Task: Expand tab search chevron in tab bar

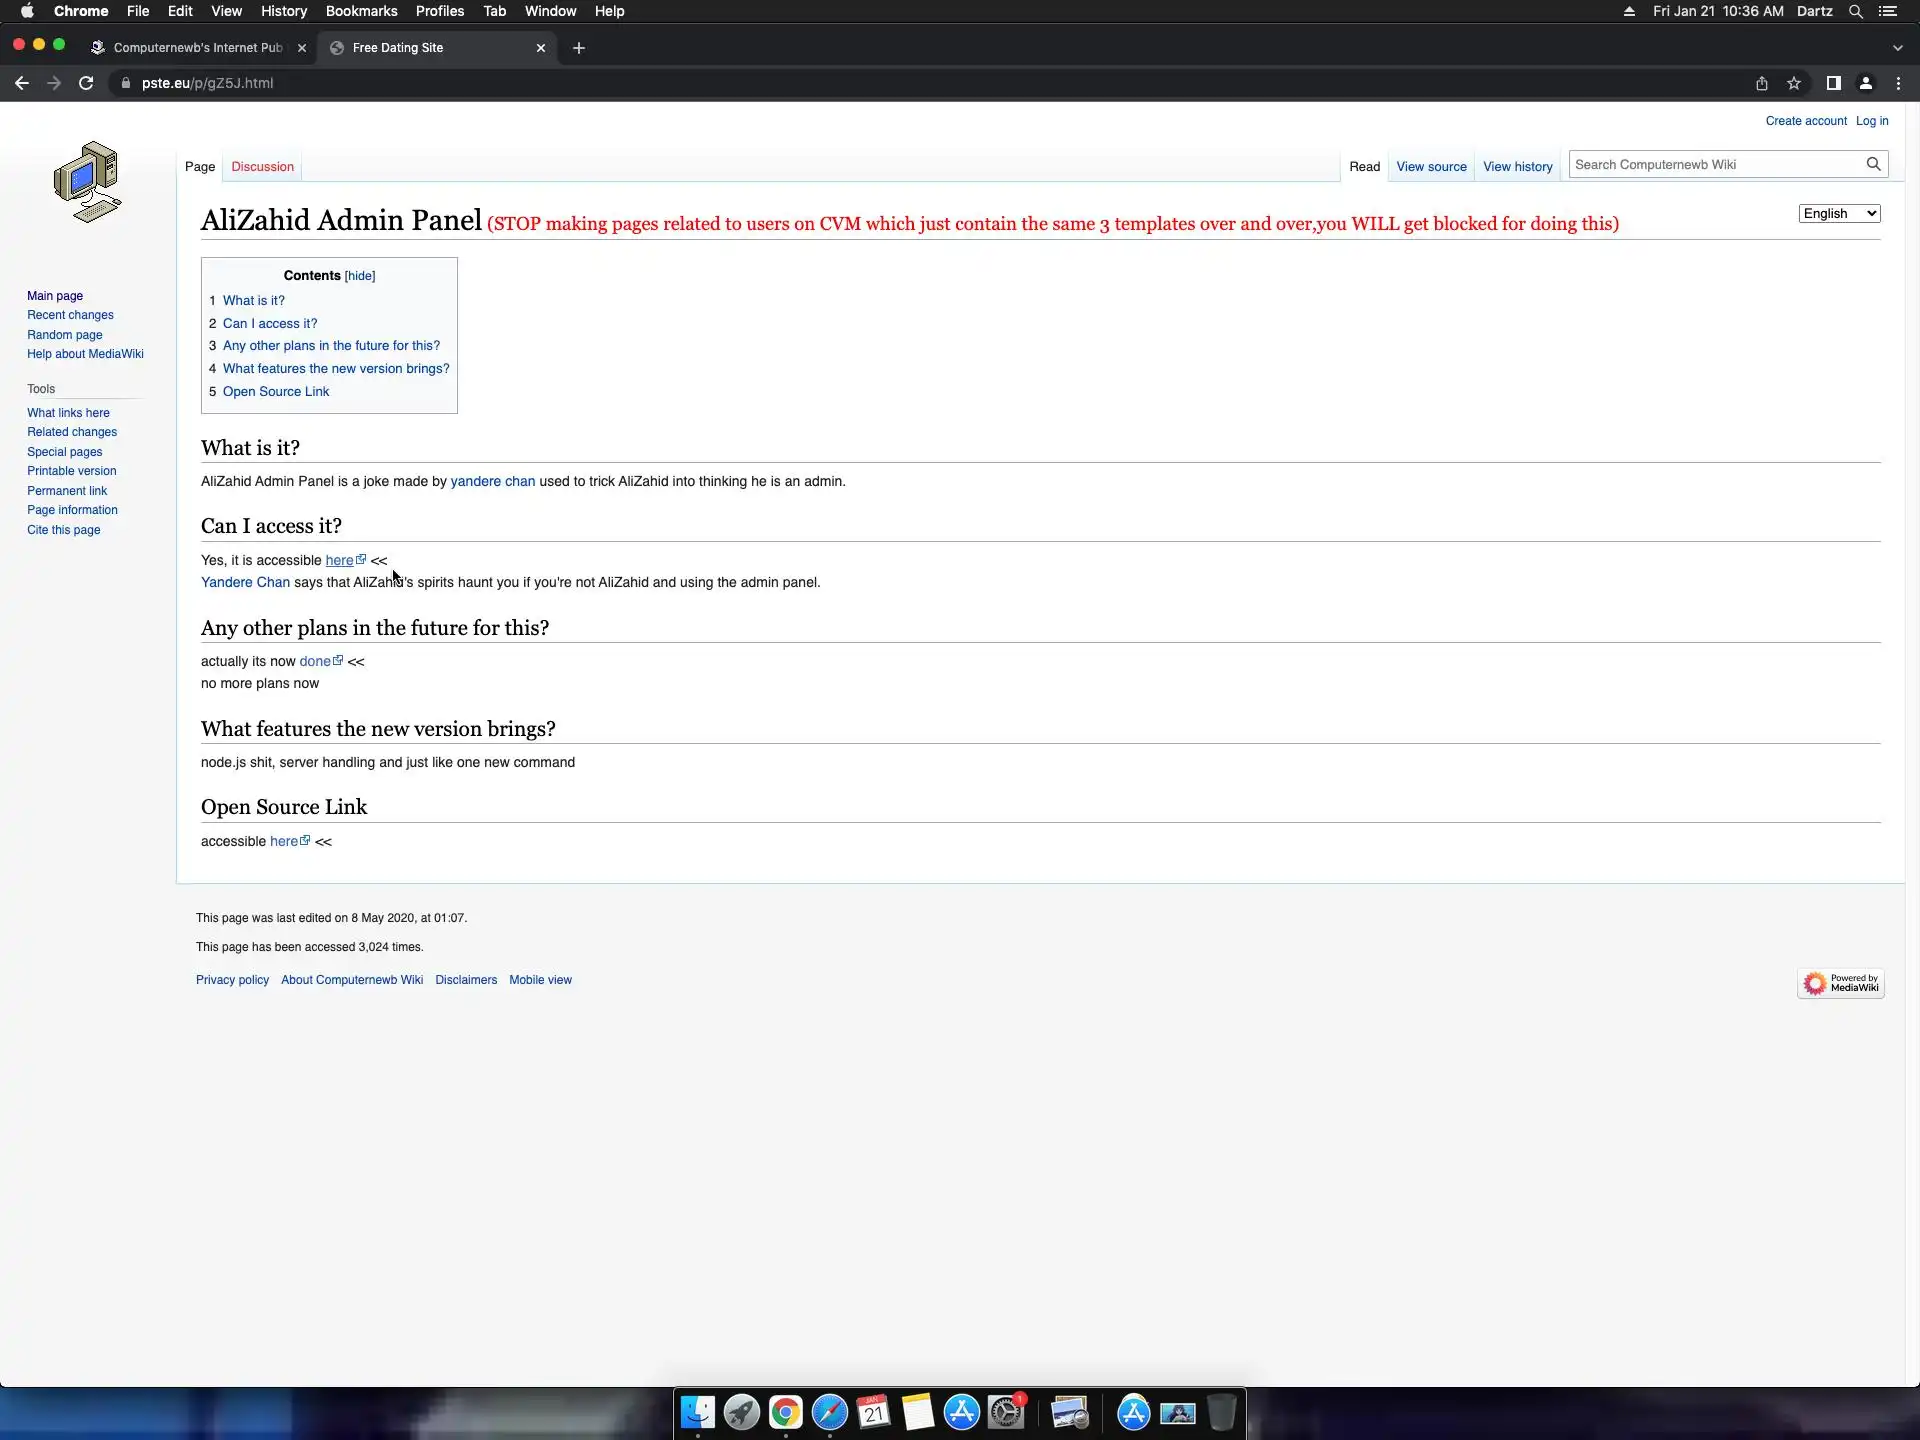Action: pyautogui.click(x=1897, y=48)
